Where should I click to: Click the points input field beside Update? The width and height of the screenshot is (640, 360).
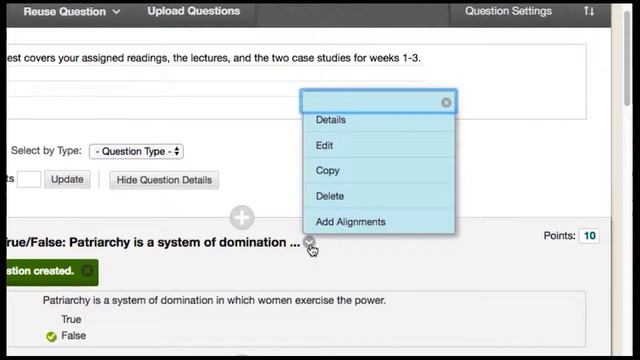tap(29, 180)
